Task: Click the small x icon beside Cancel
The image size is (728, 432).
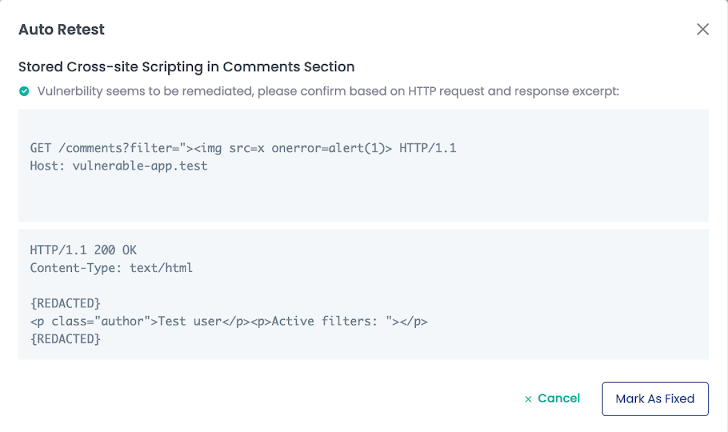Action: point(528,399)
